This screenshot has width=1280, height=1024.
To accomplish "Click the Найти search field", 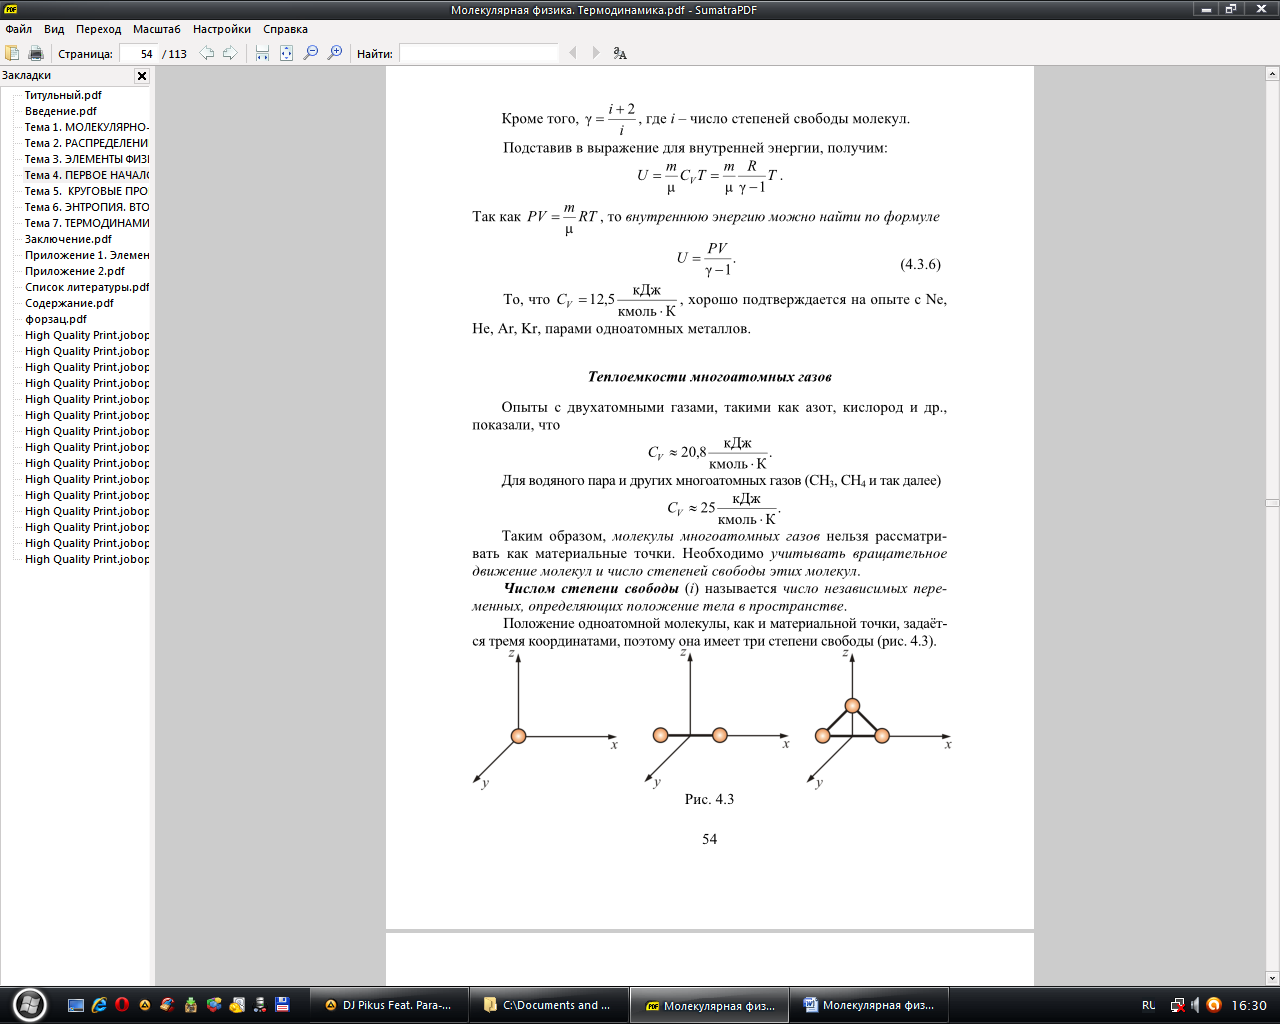I will tap(479, 54).
